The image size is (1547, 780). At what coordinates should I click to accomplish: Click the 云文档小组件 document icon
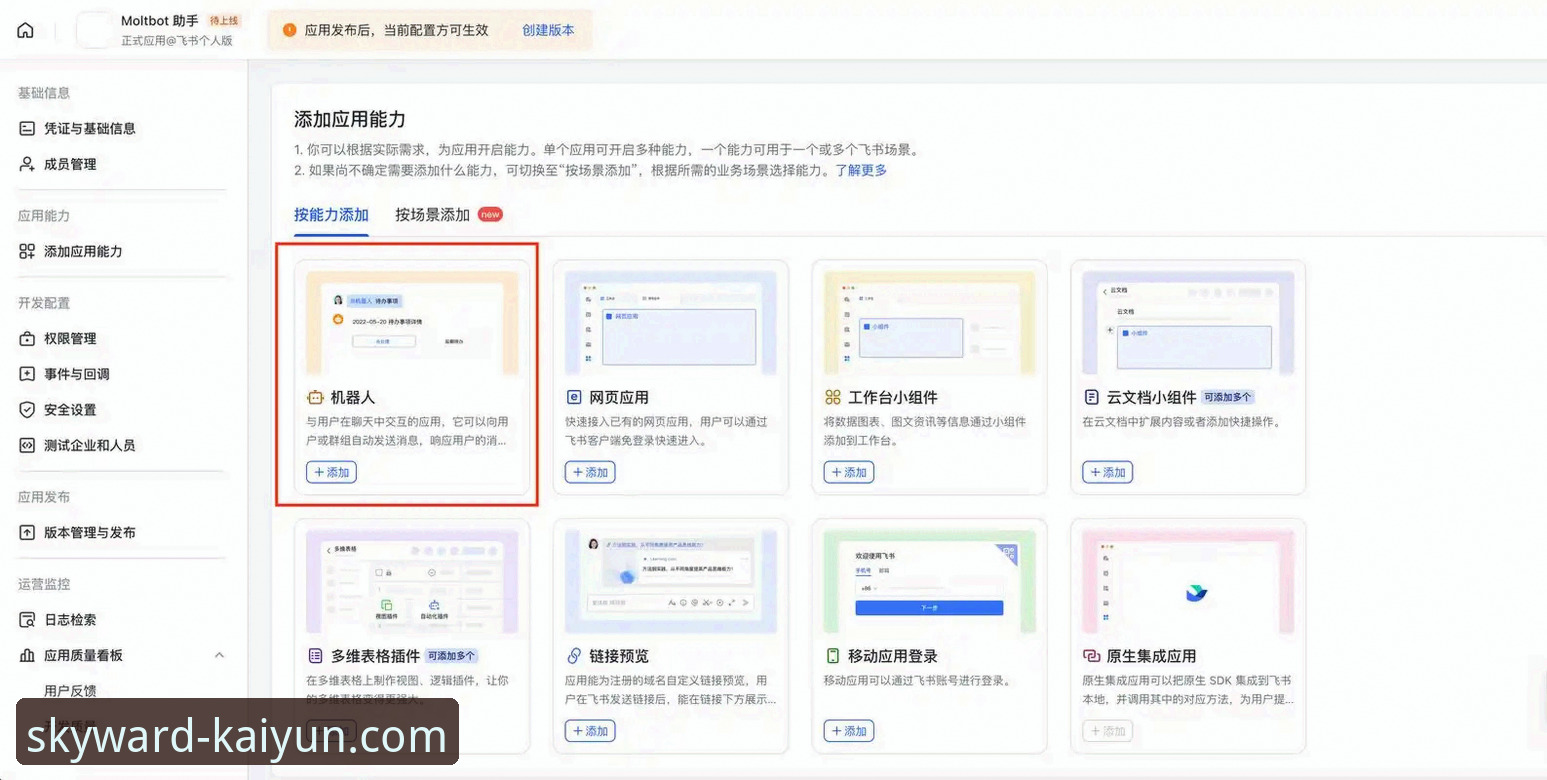tap(1091, 397)
